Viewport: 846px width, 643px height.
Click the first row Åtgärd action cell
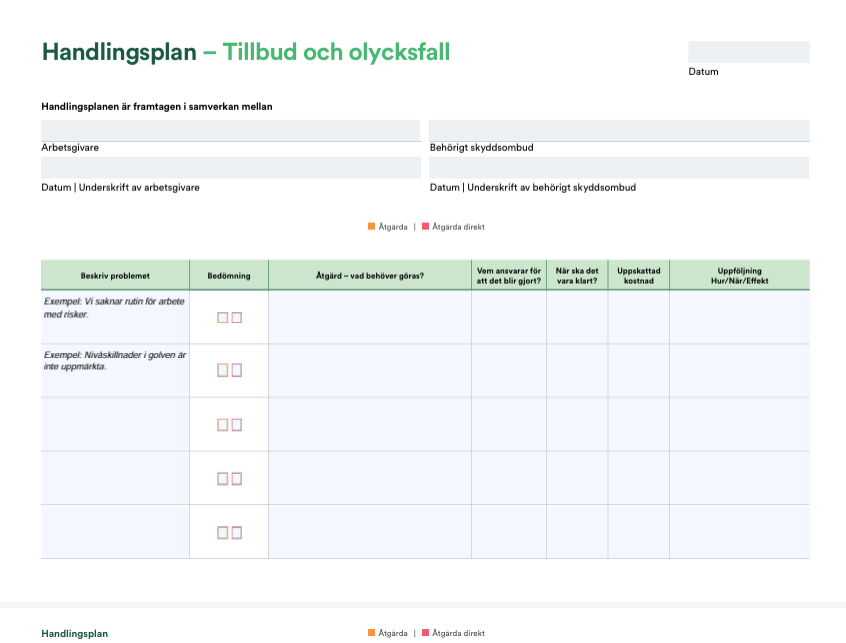click(369, 317)
